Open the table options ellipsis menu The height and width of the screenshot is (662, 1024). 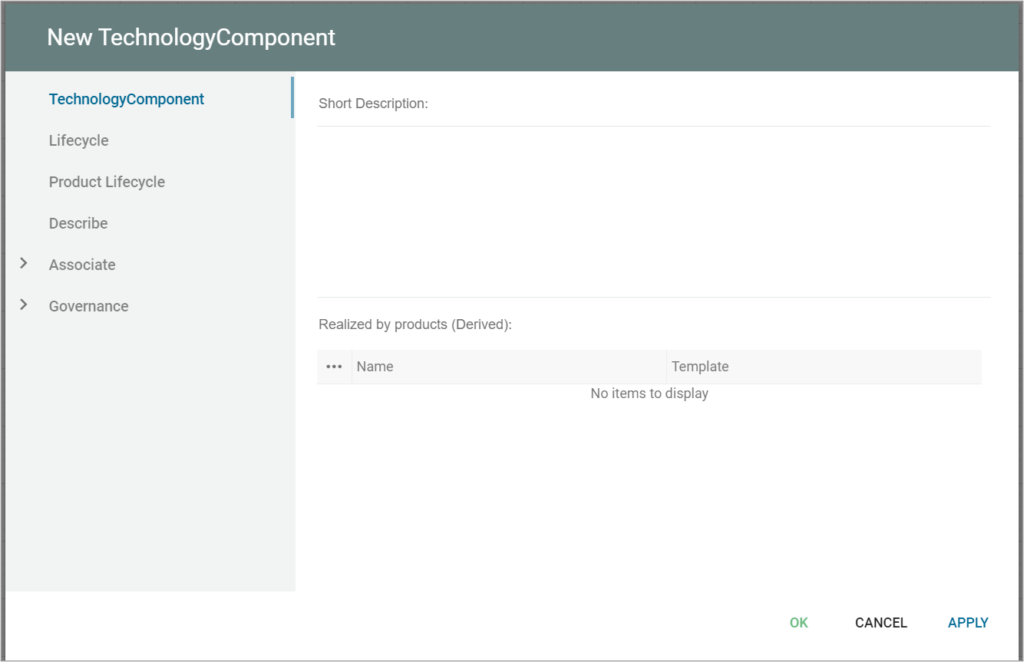(x=334, y=367)
